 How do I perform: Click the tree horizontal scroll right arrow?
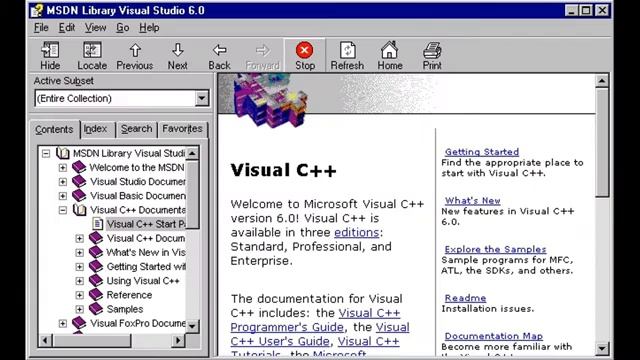pyautogui.click(x=178, y=340)
